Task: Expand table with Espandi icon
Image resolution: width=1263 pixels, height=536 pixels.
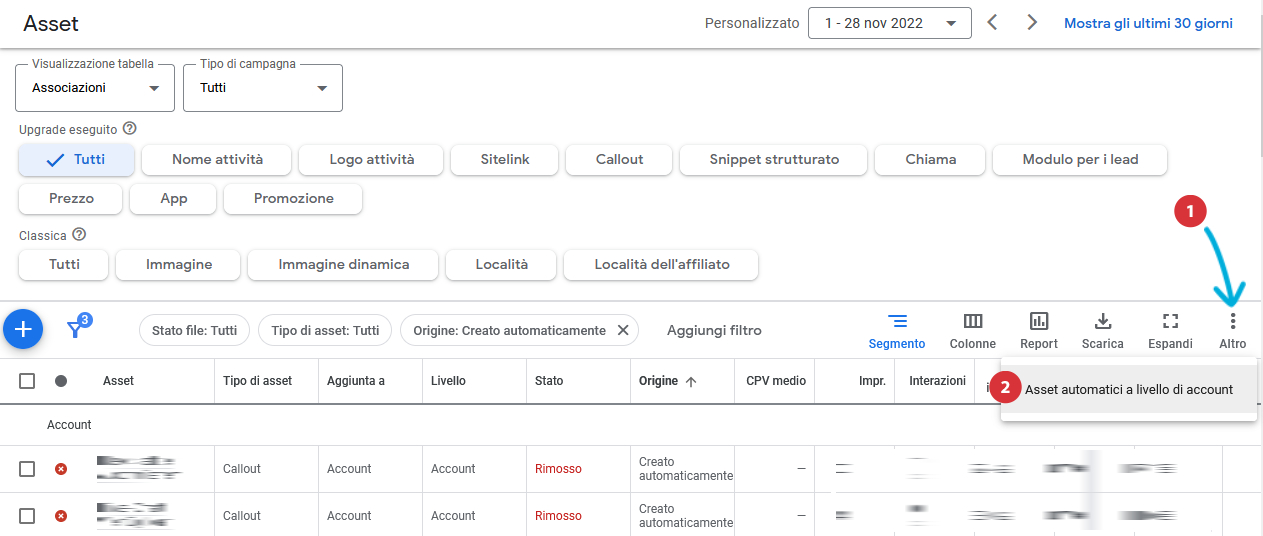Action: tap(1170, 330)
